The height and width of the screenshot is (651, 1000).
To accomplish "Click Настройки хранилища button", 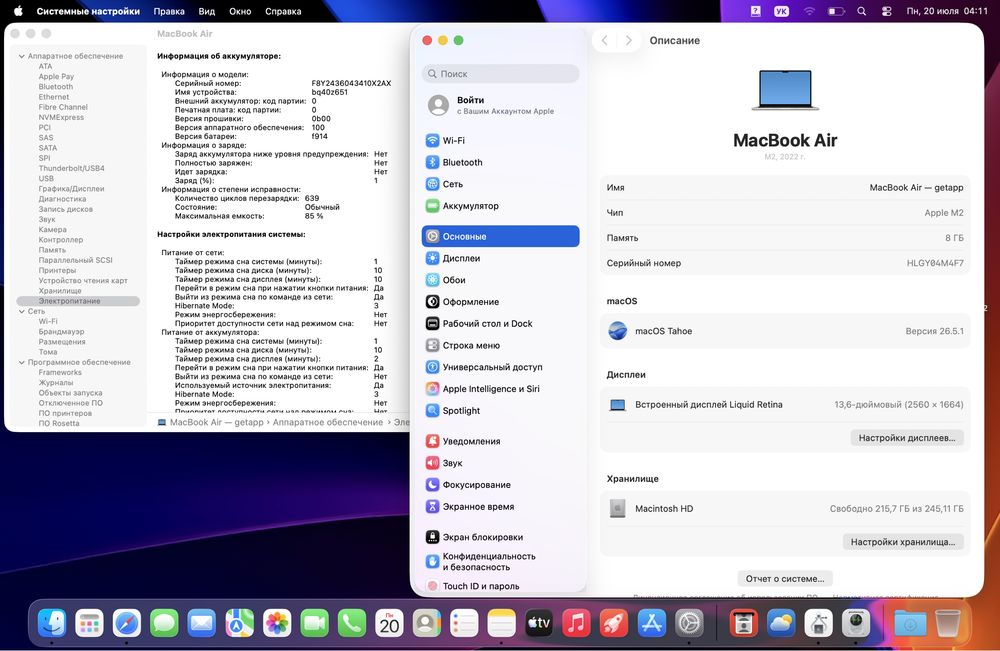I will click(x=902, y=541).
